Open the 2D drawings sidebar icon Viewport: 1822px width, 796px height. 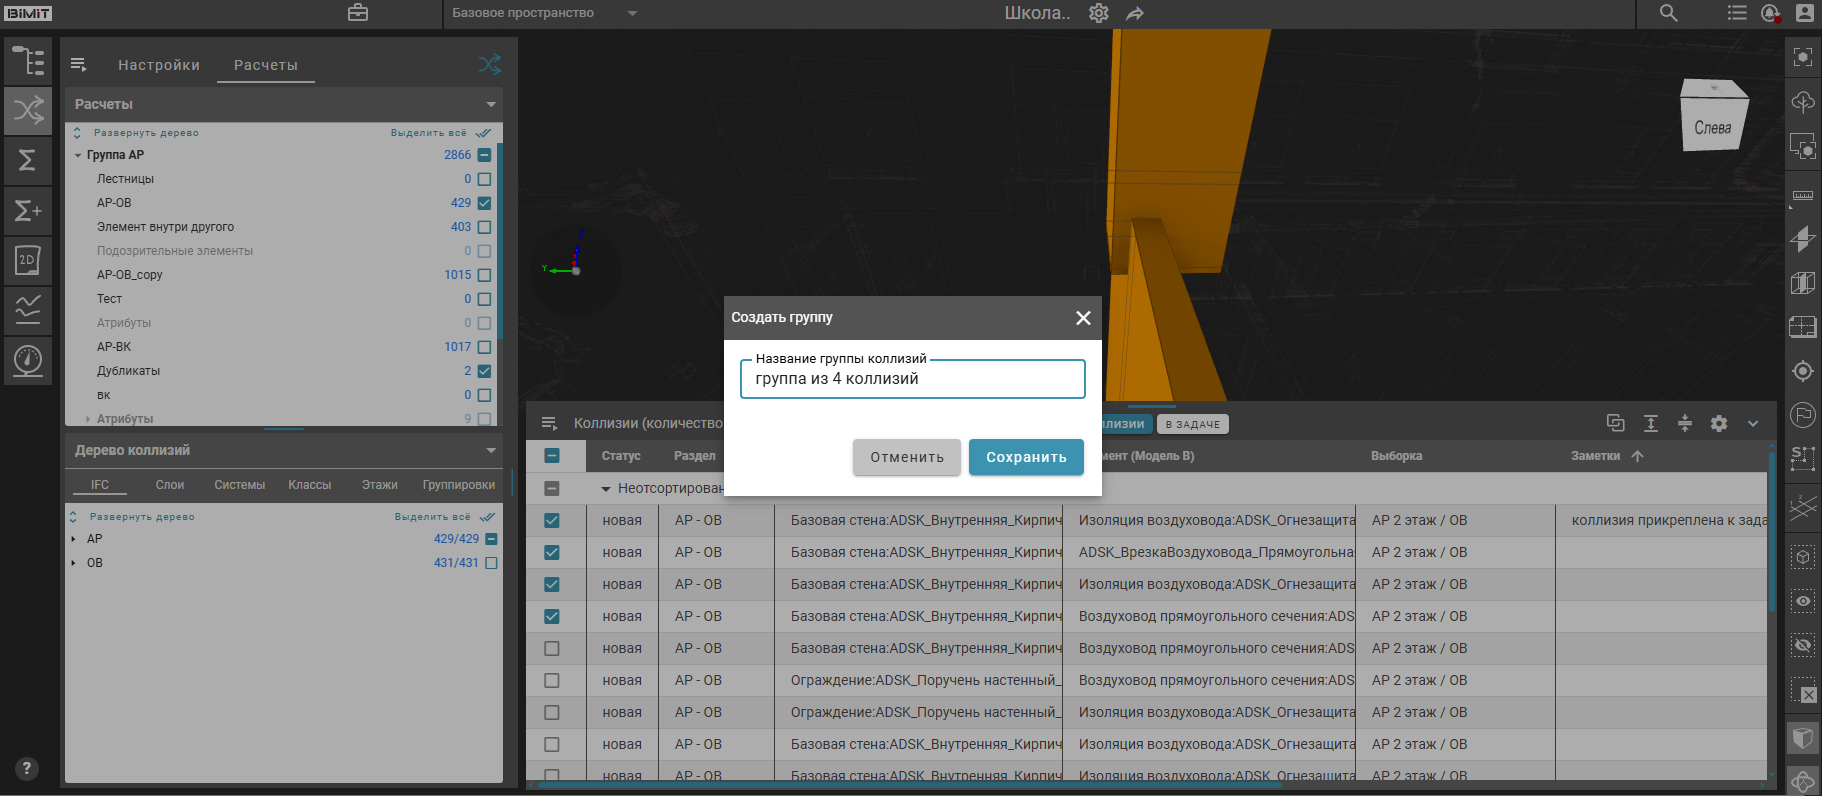(x=28, y=260)
